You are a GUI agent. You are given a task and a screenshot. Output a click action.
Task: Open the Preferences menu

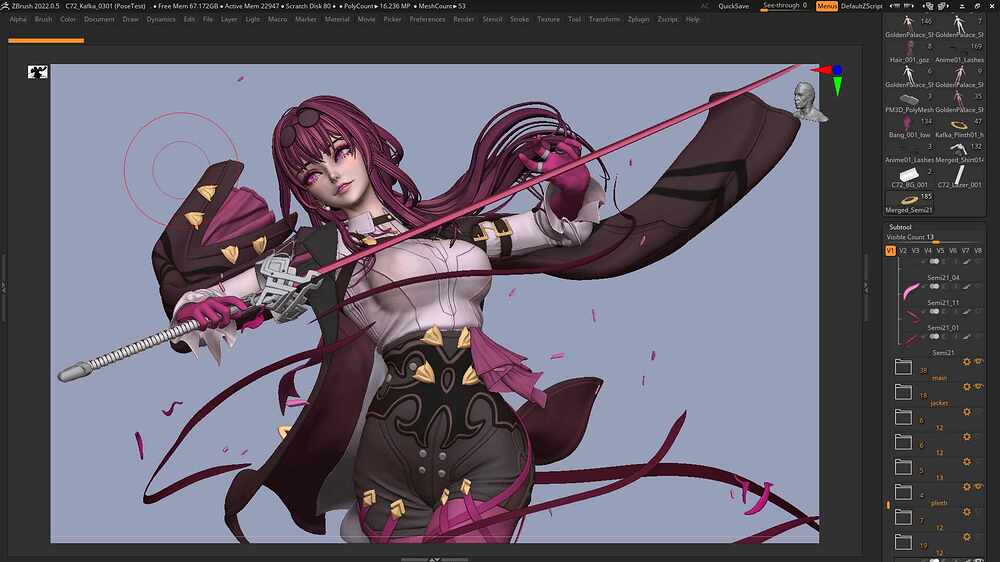[x=427, y=19]
